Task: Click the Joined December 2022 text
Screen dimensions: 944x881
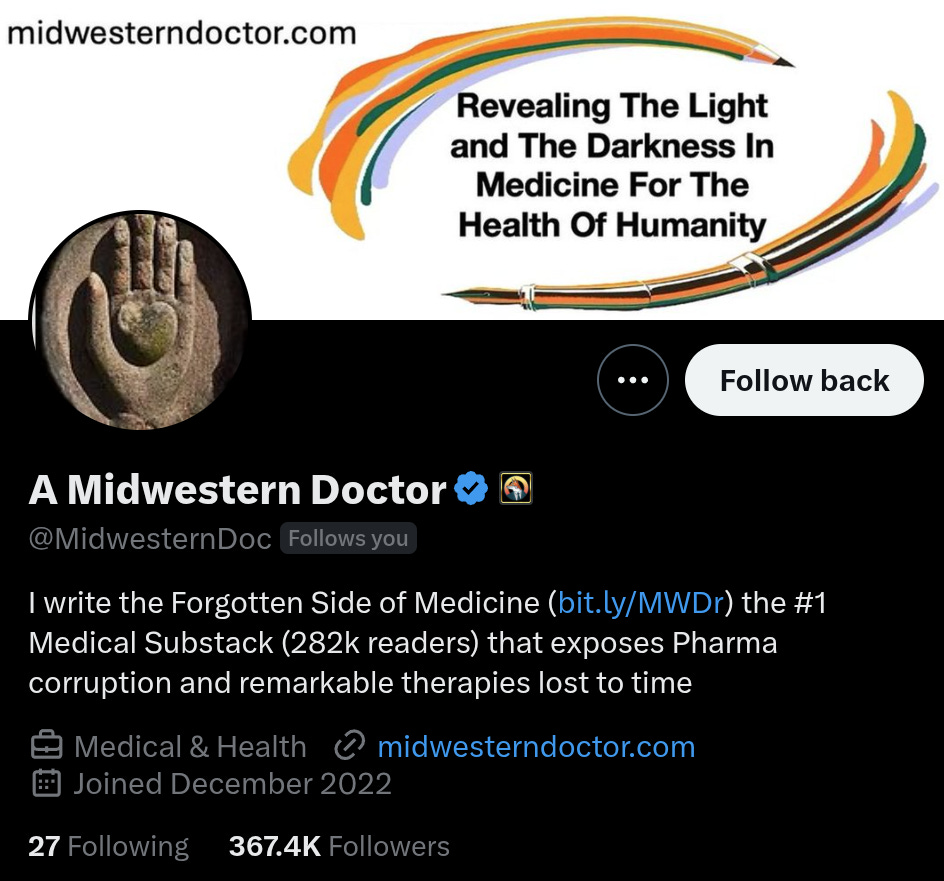Action: coord(232,784)
